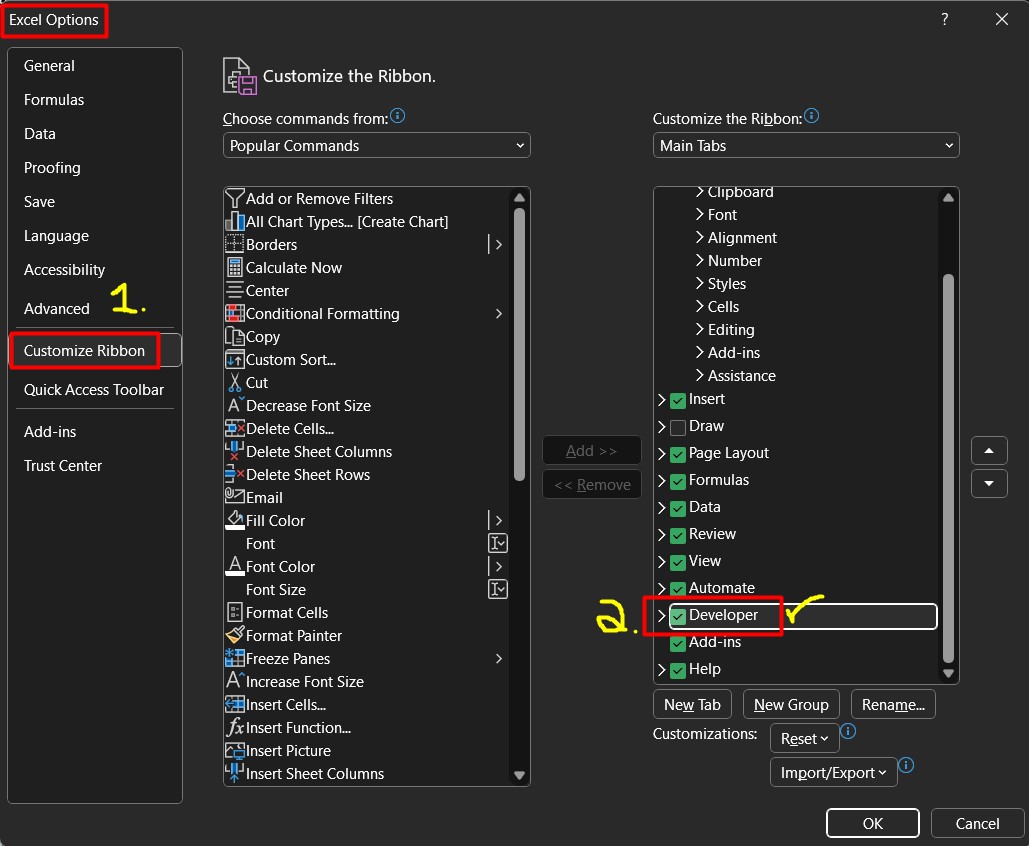
Task: Click the question mark help button
Action: coord(944,19)
